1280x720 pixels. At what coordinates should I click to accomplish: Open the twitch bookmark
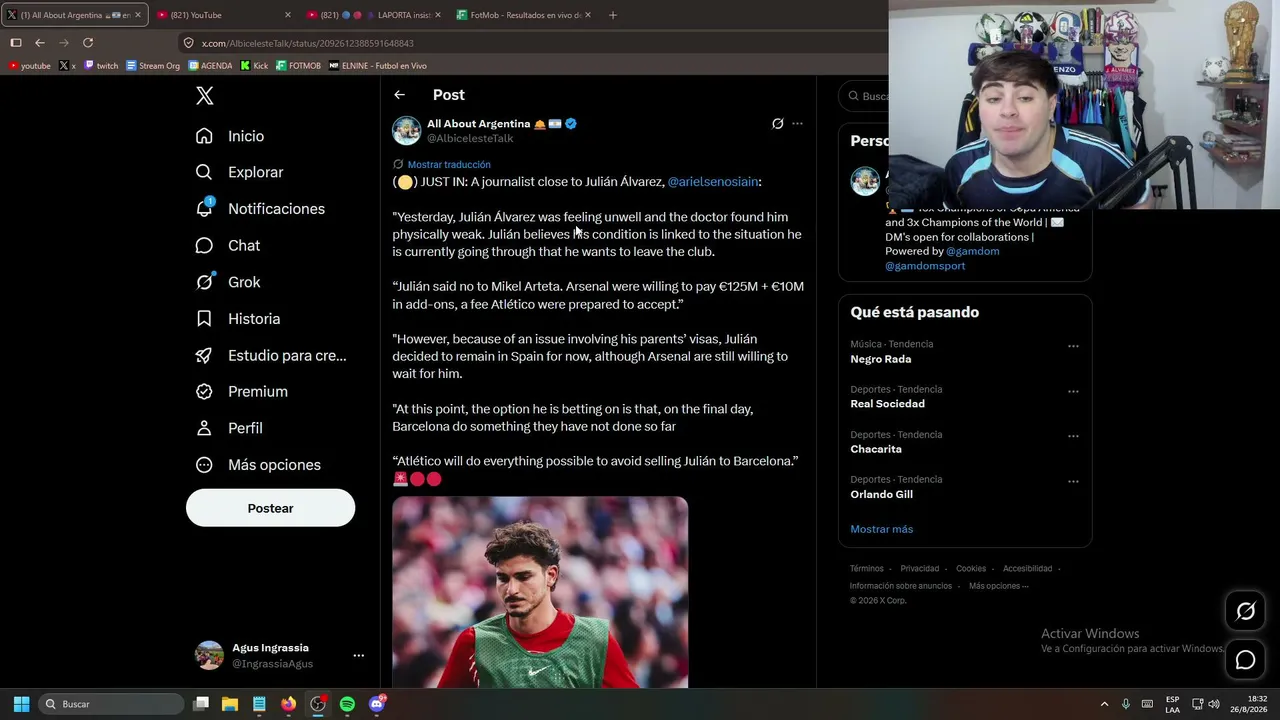pos(101,66)
